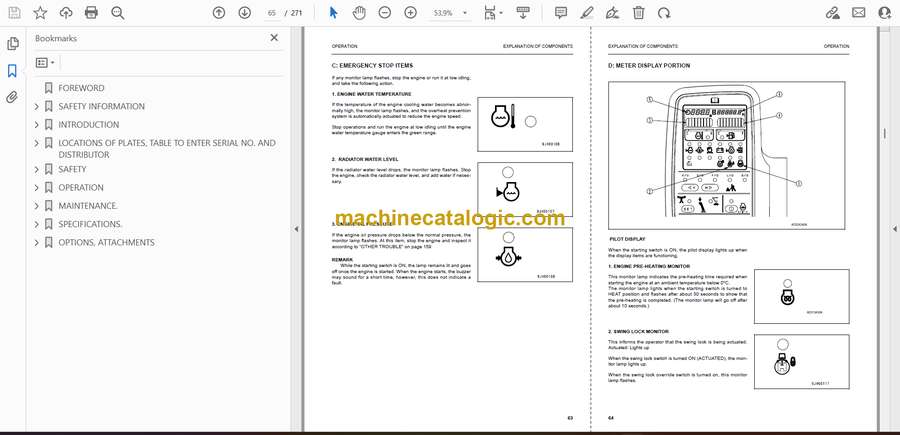Jump to INTRODUCTION bookmark
Viewport: 900px width, 435px height.
pyautogui.click(x=89, y=125)
